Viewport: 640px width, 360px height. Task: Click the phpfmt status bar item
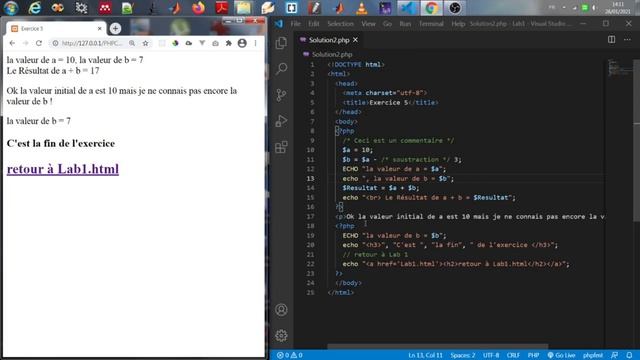(593, 355)
